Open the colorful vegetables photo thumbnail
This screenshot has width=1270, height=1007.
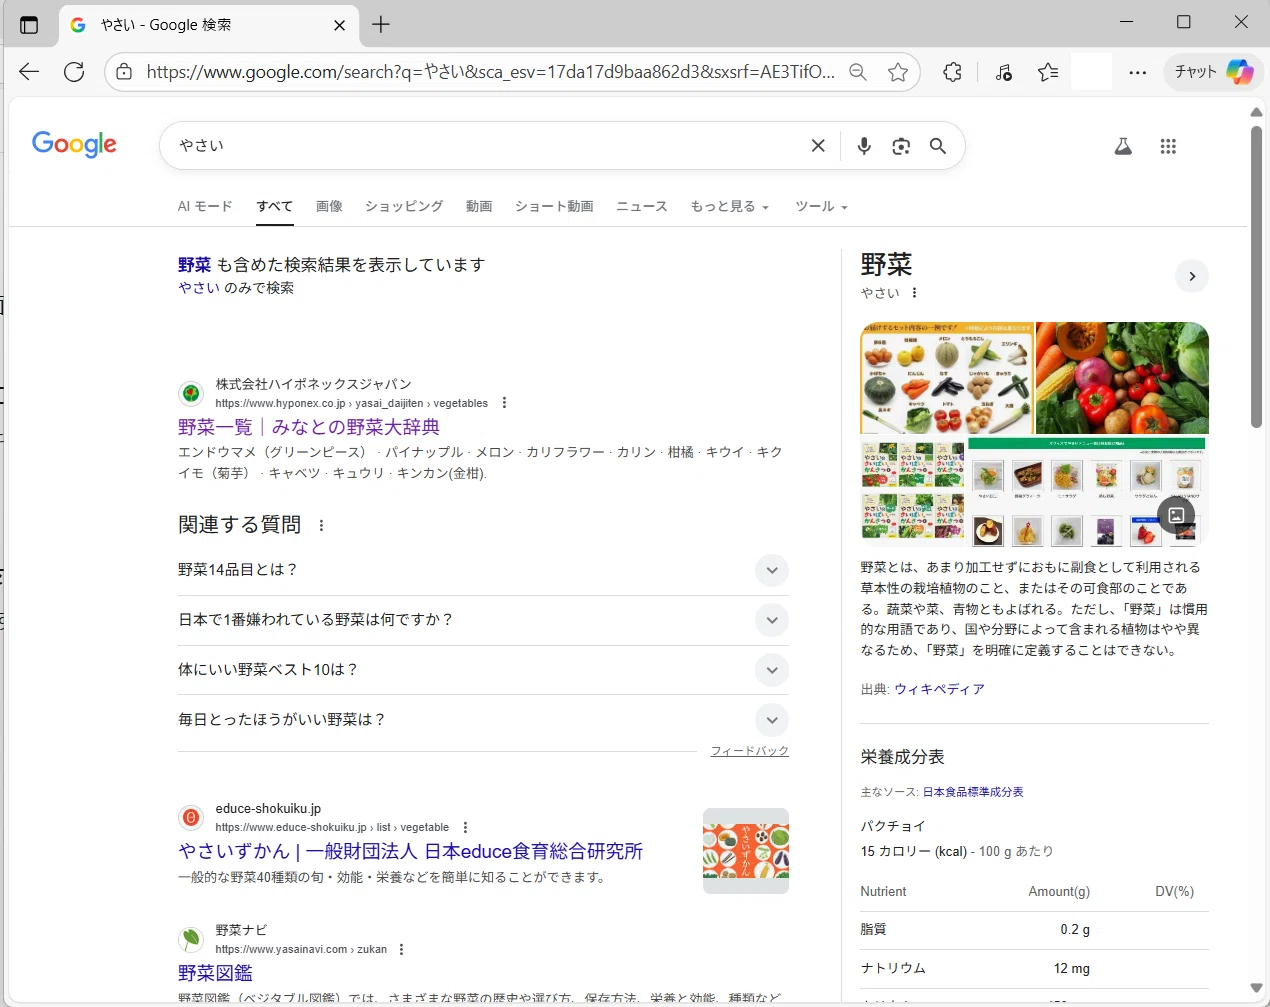point(1122,378)
